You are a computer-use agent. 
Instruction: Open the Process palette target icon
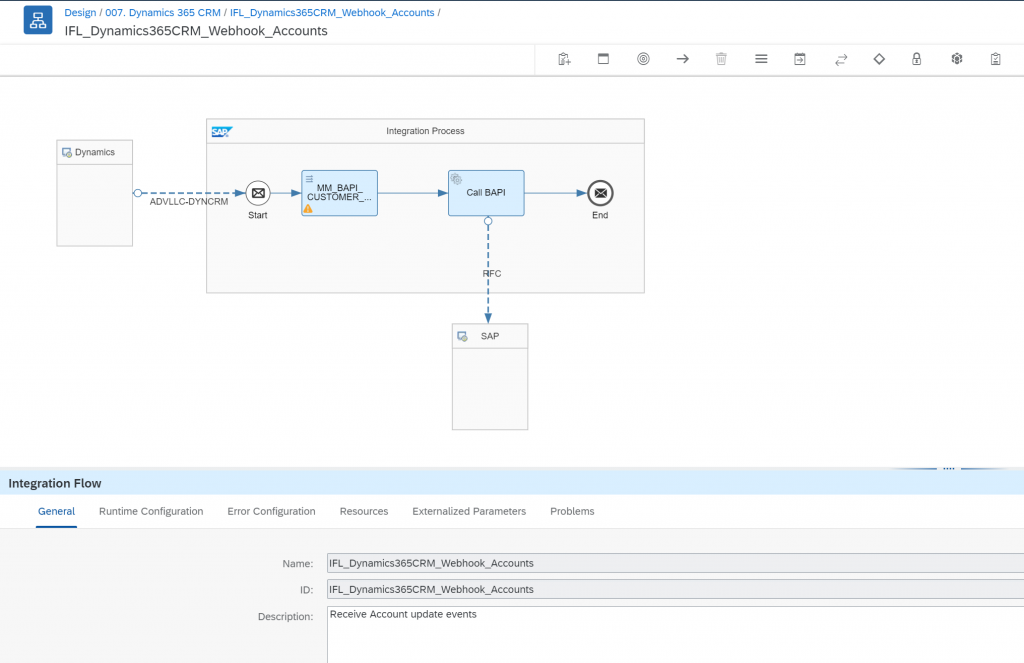click(643, 59)
